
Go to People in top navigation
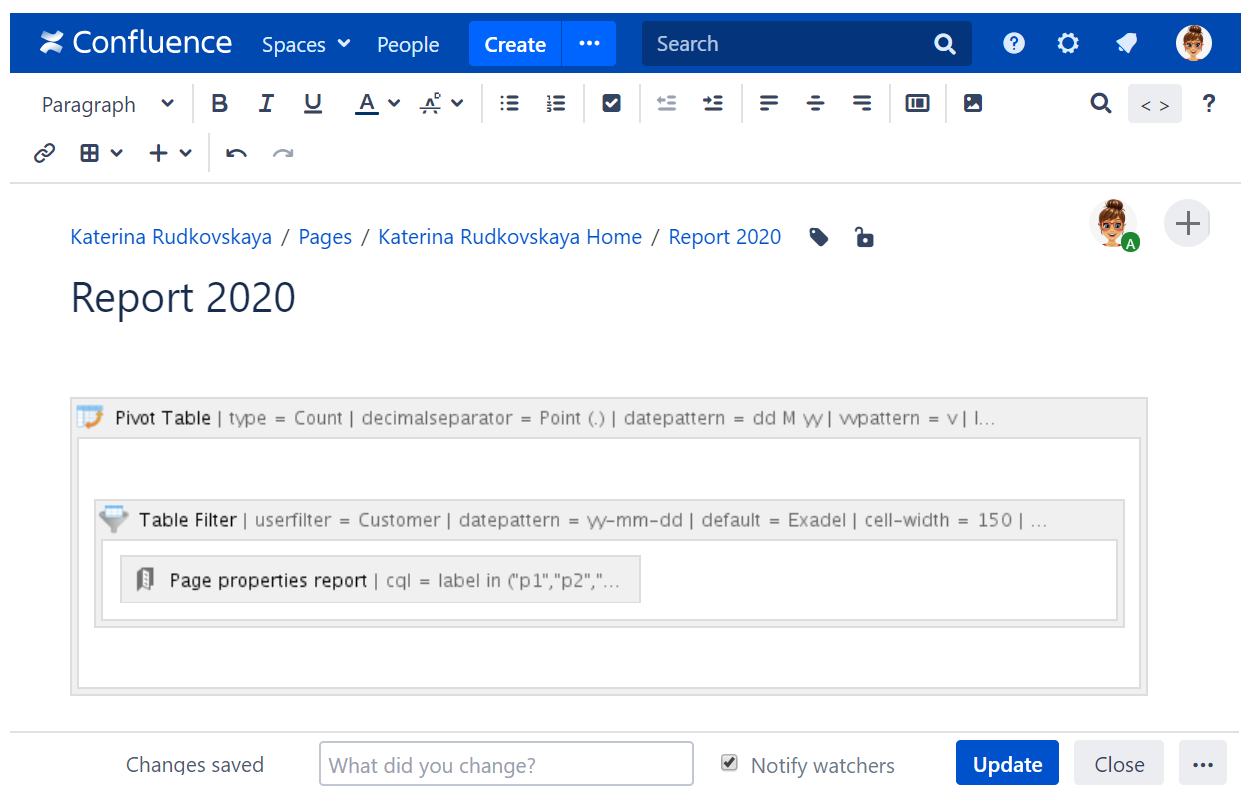[x=408, y=44]
